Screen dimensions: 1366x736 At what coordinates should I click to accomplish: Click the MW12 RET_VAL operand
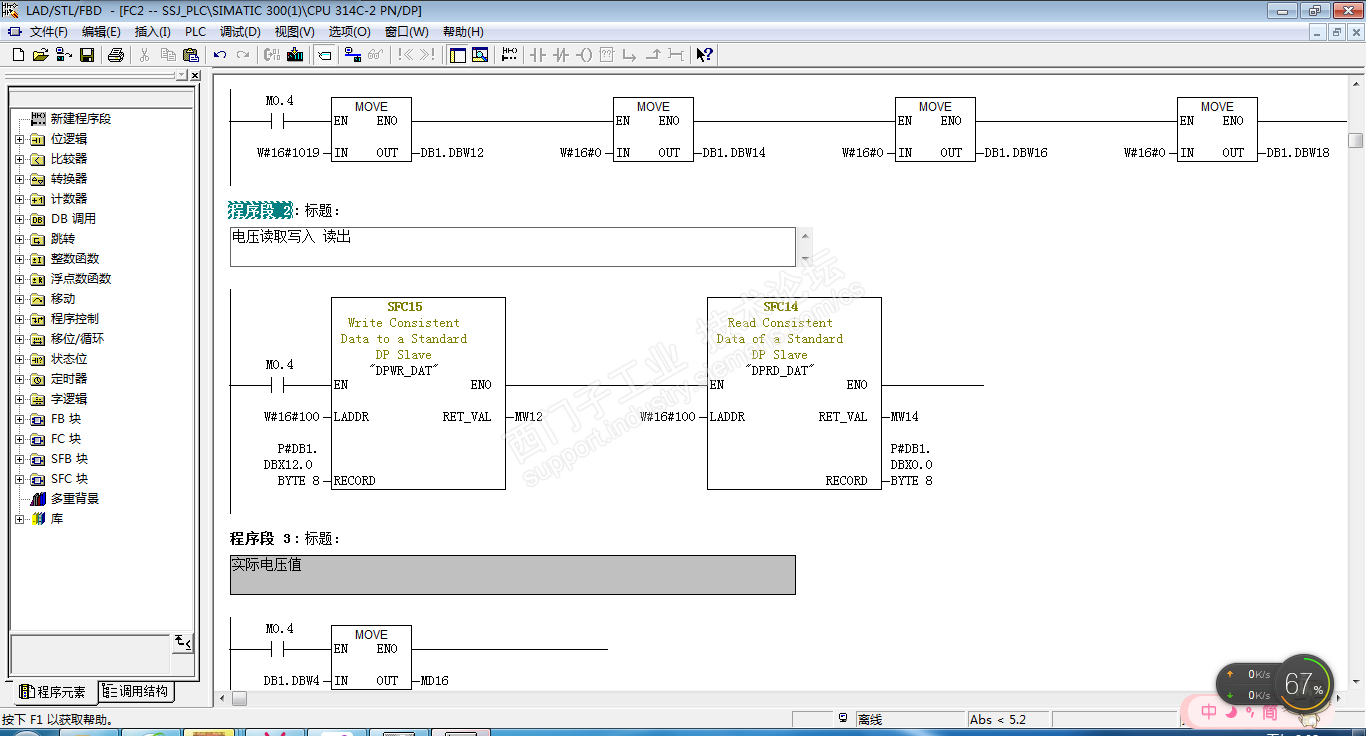[x=528, y=417]
